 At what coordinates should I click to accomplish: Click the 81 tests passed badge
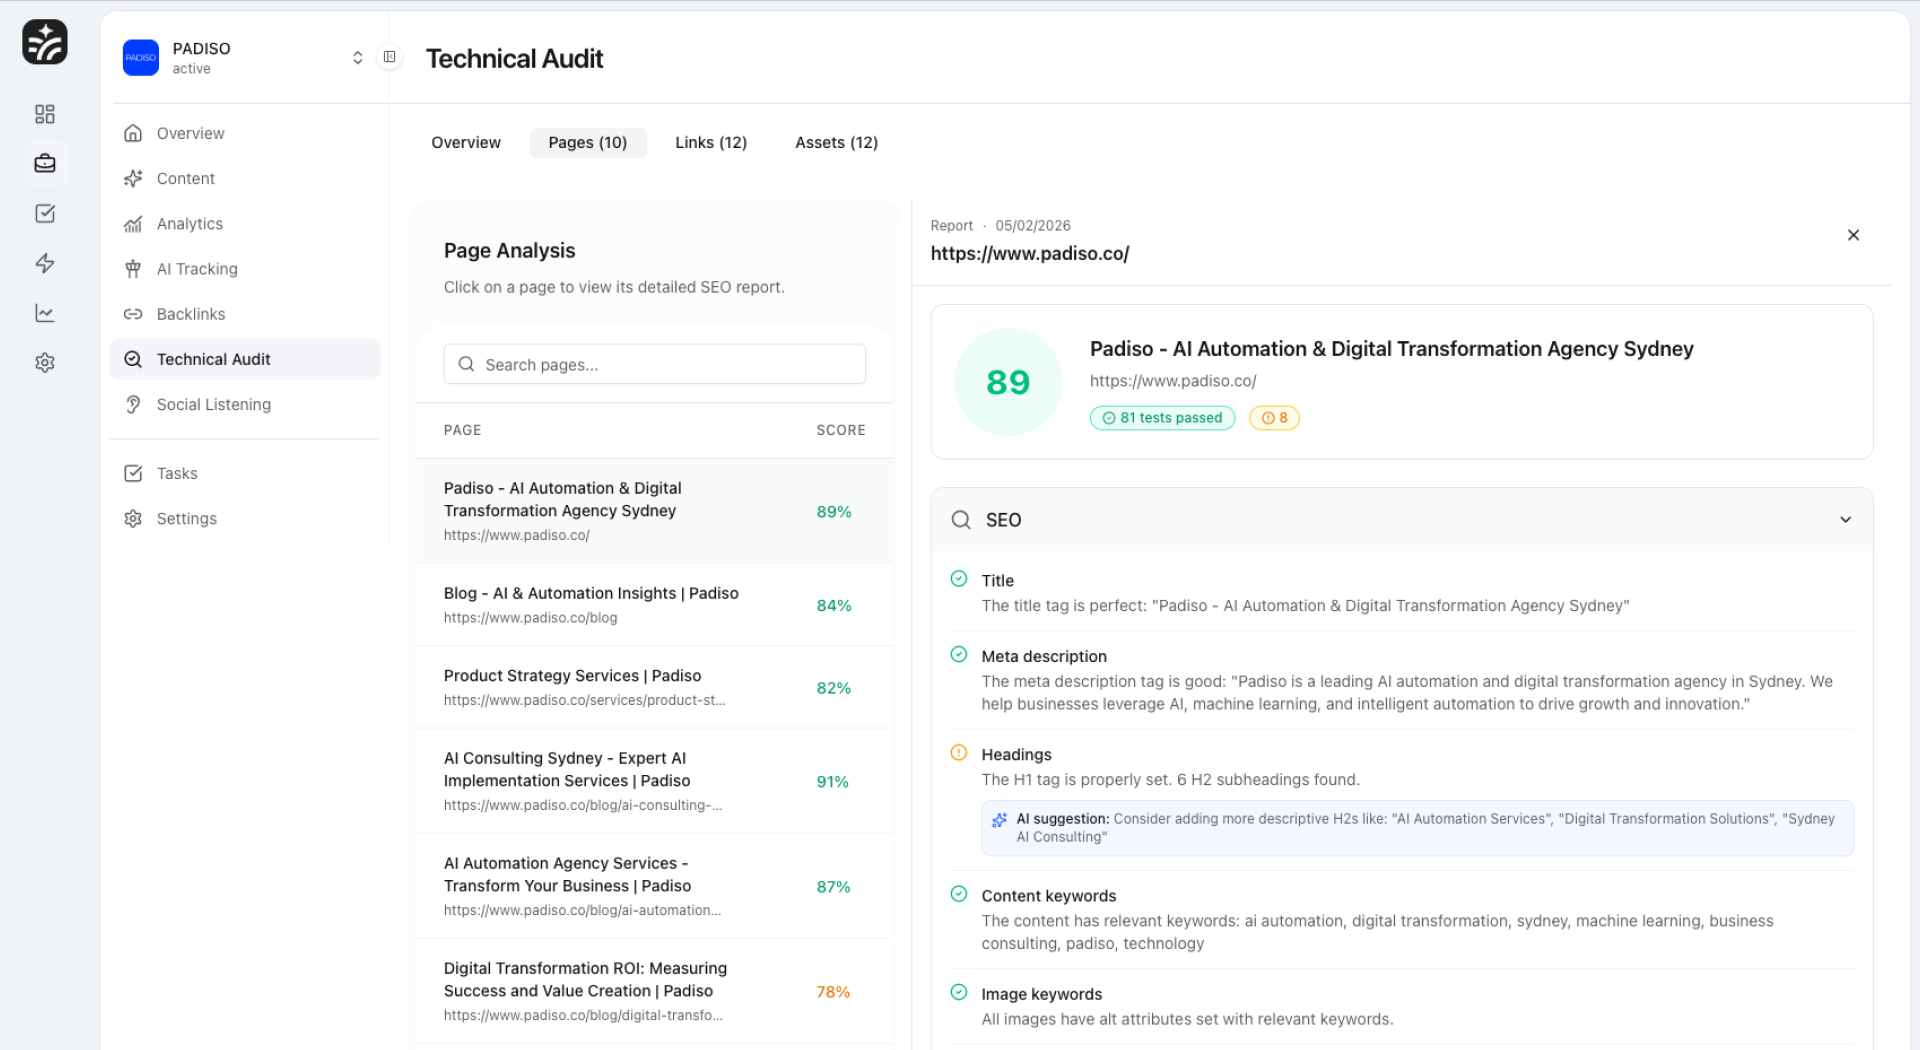point(1162,418)
